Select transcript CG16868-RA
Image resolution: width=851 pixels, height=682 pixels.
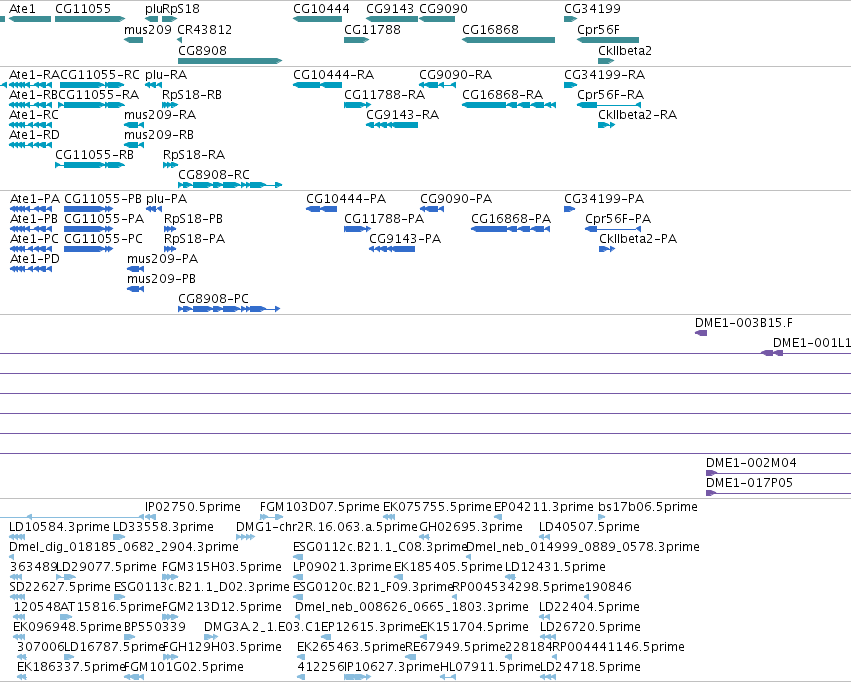[509, 105]
